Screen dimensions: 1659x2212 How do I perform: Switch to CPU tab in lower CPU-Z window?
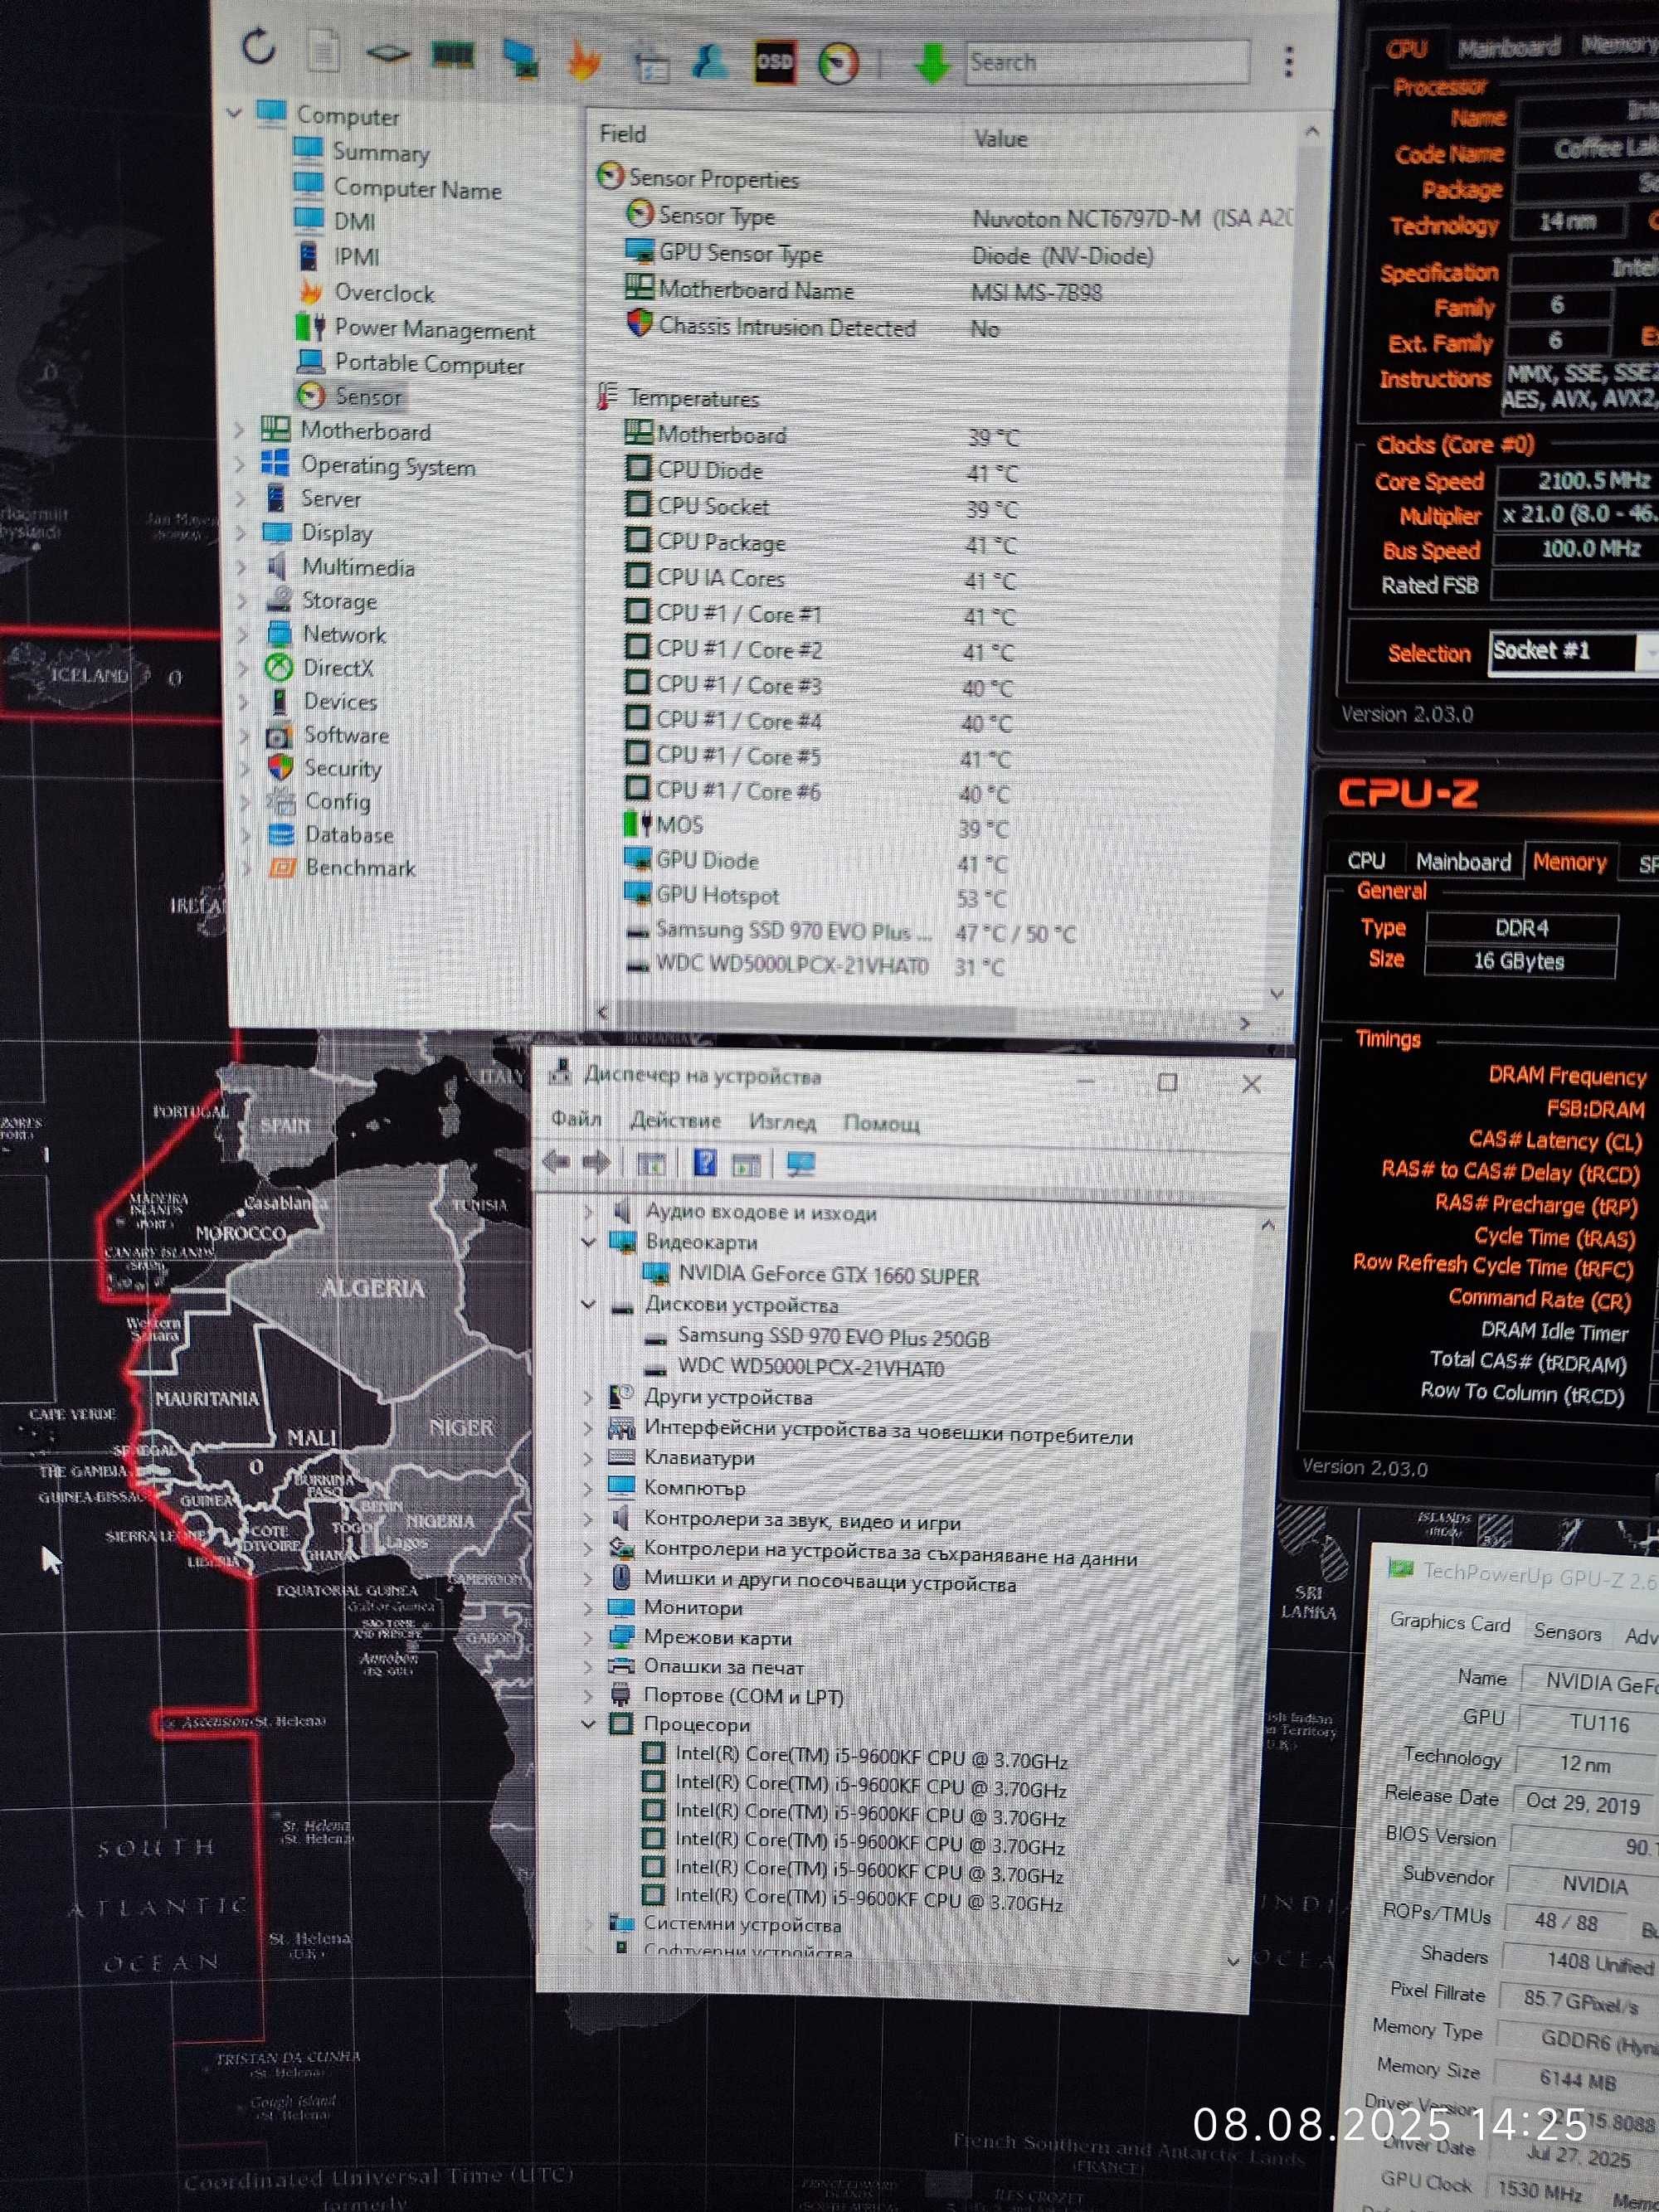(1366, 861)
